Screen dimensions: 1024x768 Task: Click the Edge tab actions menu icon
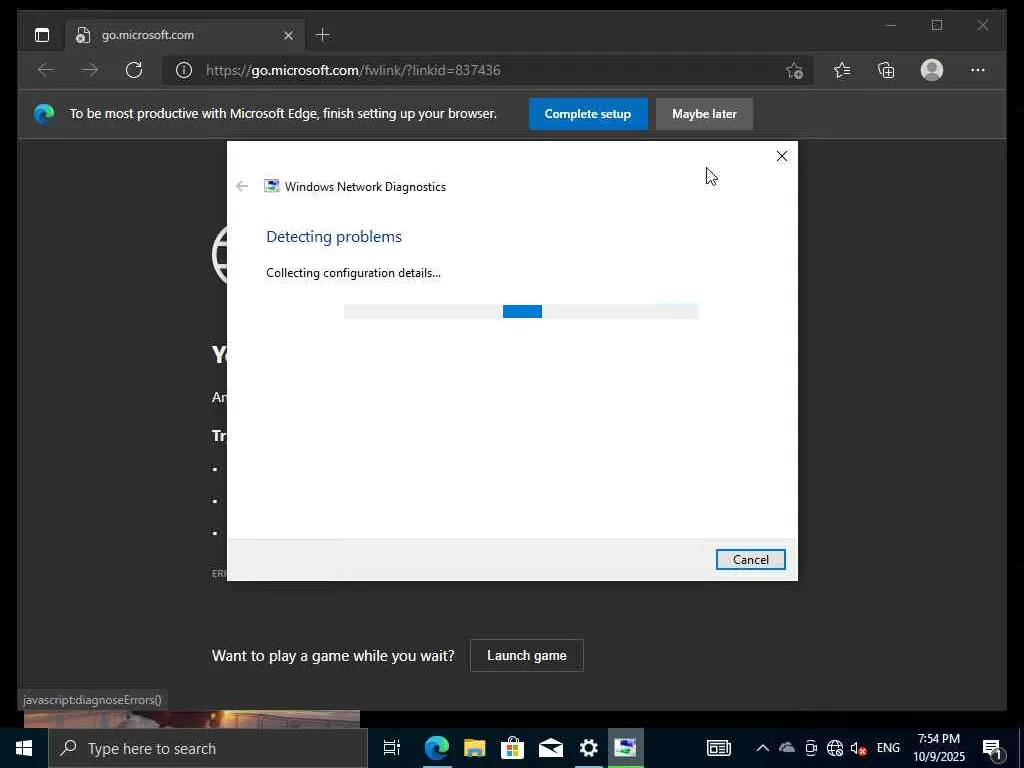tap(42, 35)
